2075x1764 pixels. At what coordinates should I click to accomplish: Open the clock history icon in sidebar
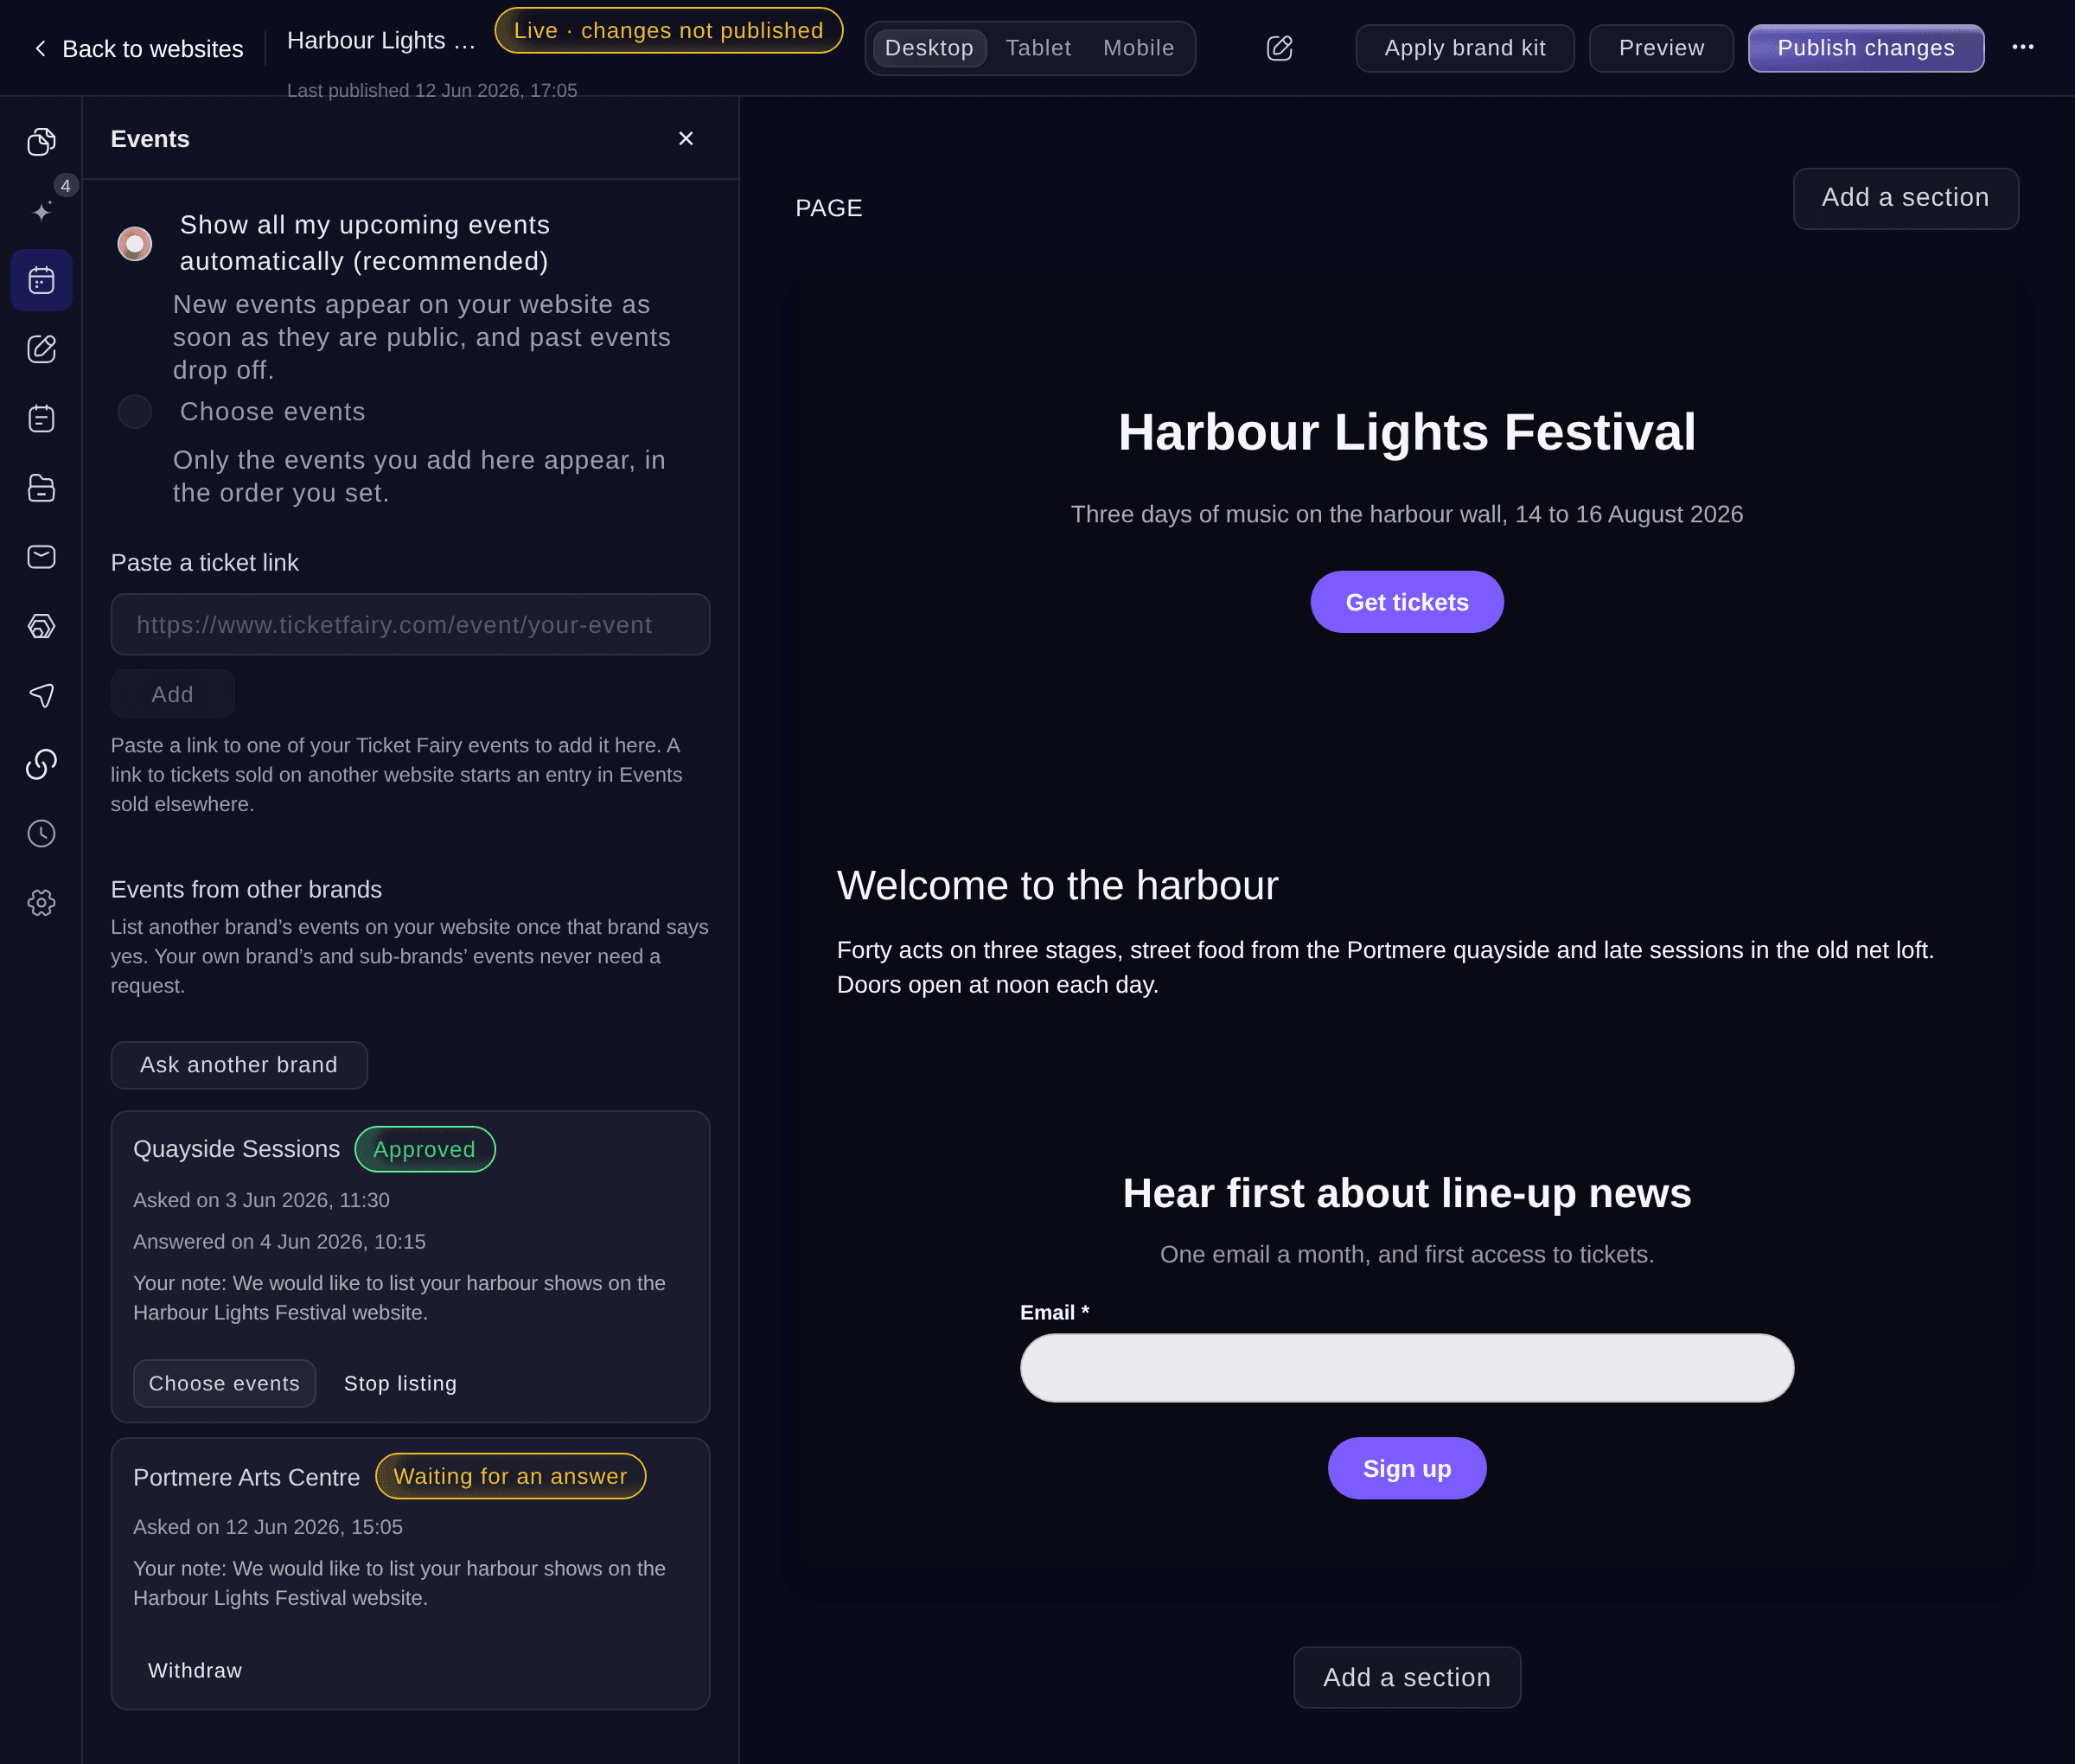[x=41, y=834]
